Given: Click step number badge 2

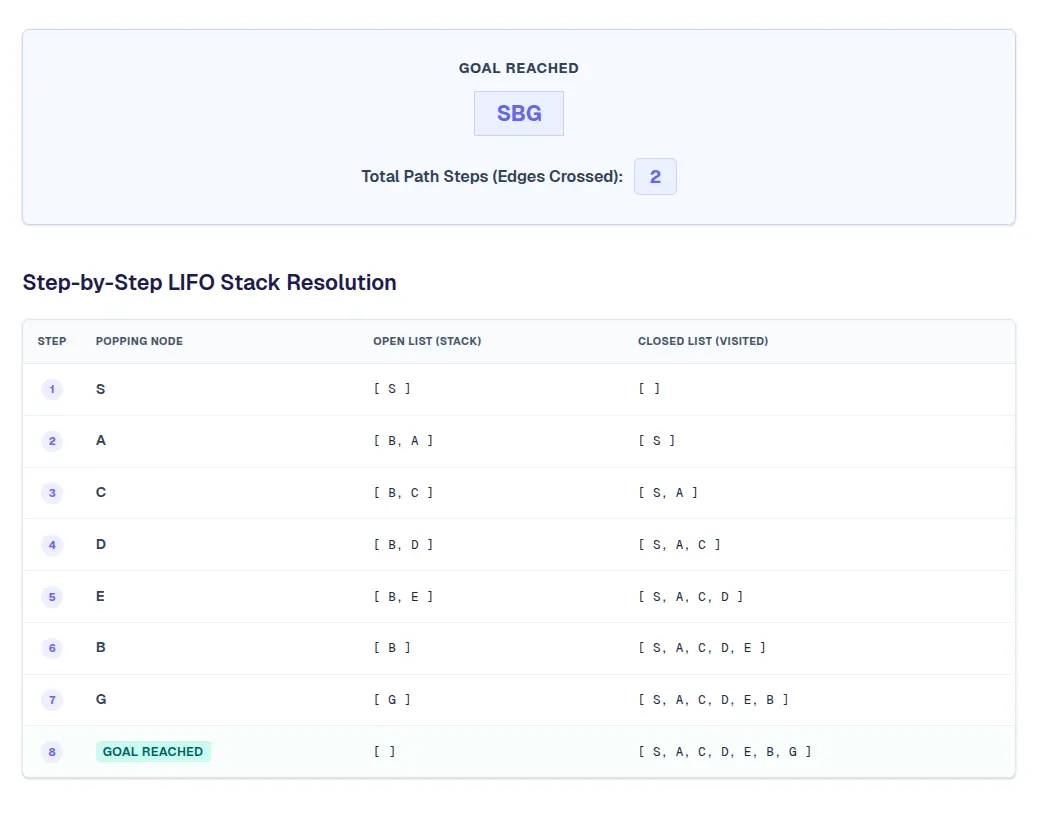Looking at the screenshot, I should point(52,441).
